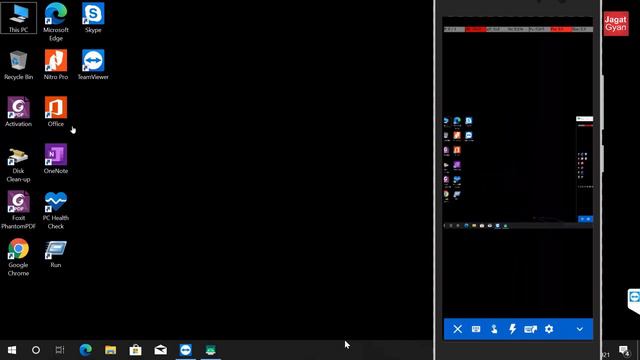Select the Office desktop shortcut

coord(56,112)
